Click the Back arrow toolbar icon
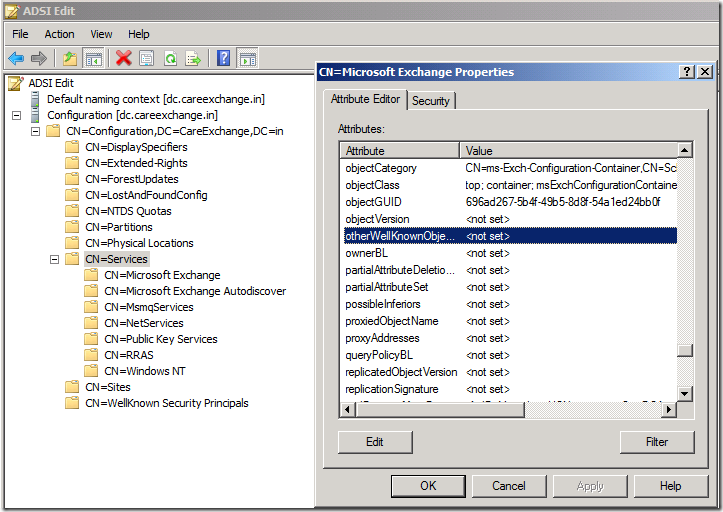The height and width of the screenshot is (512, 723). (x=16, y=59)
